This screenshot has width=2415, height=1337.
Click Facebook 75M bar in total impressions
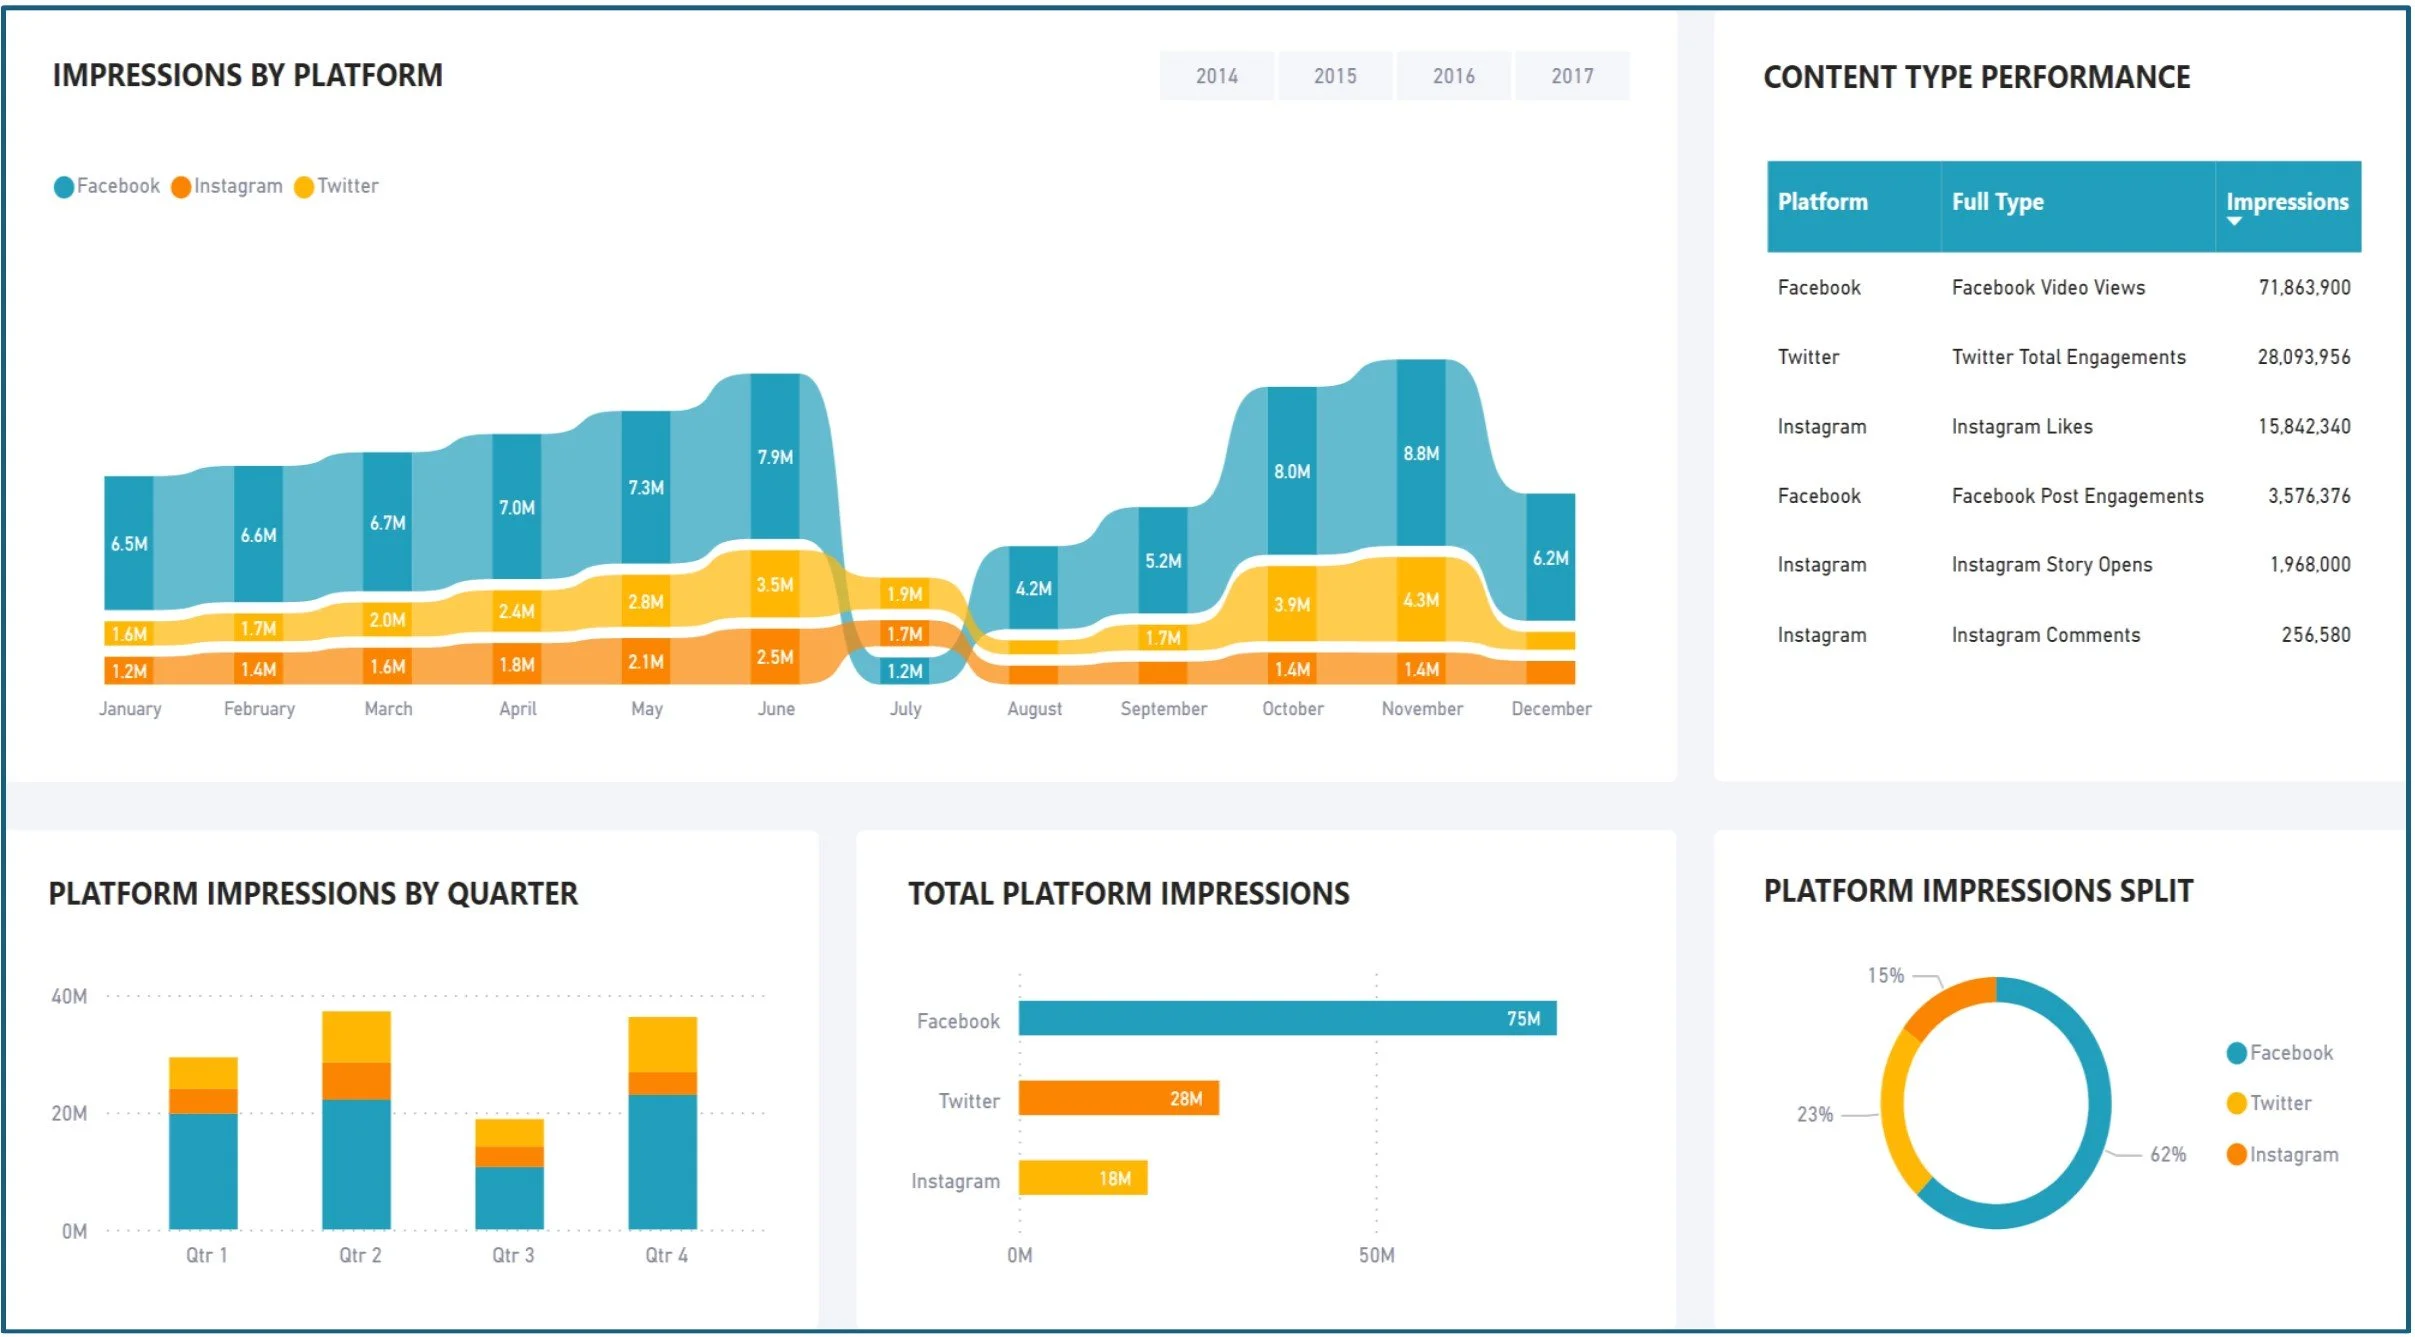point(1286,1018)
